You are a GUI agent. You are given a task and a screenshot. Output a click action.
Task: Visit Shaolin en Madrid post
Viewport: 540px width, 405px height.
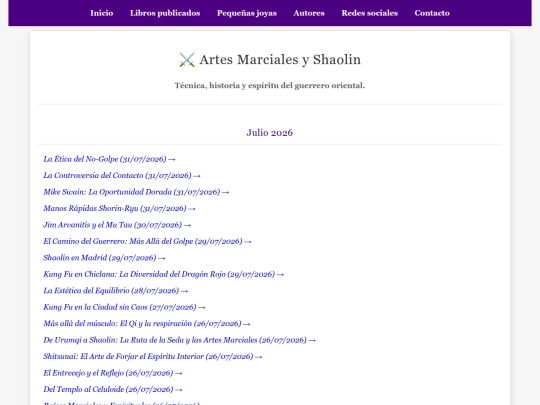coord(104,258)
